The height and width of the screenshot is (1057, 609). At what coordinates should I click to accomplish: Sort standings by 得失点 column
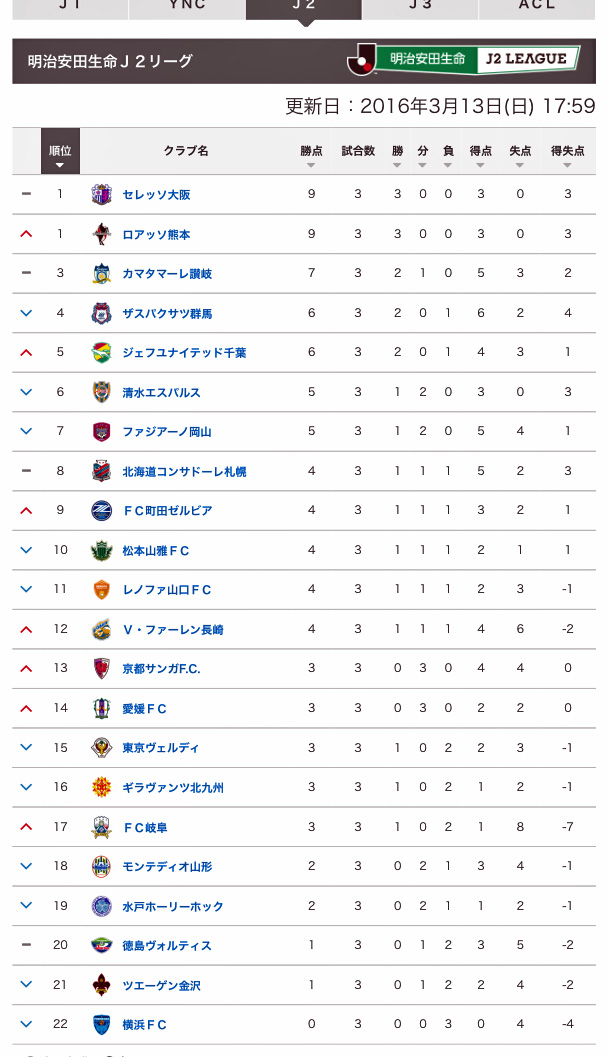pos(567,155)
